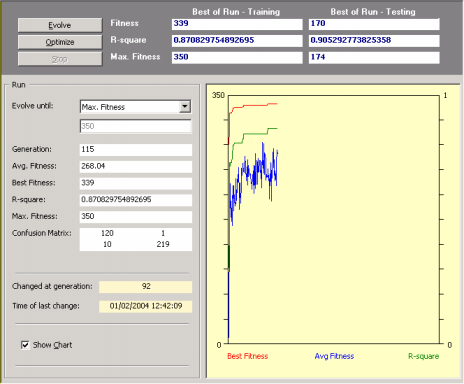The width and height of the screenshot is (464, 384).
Task: Click Testing R-square value 0.905292773825358
Action: [374, 40]
